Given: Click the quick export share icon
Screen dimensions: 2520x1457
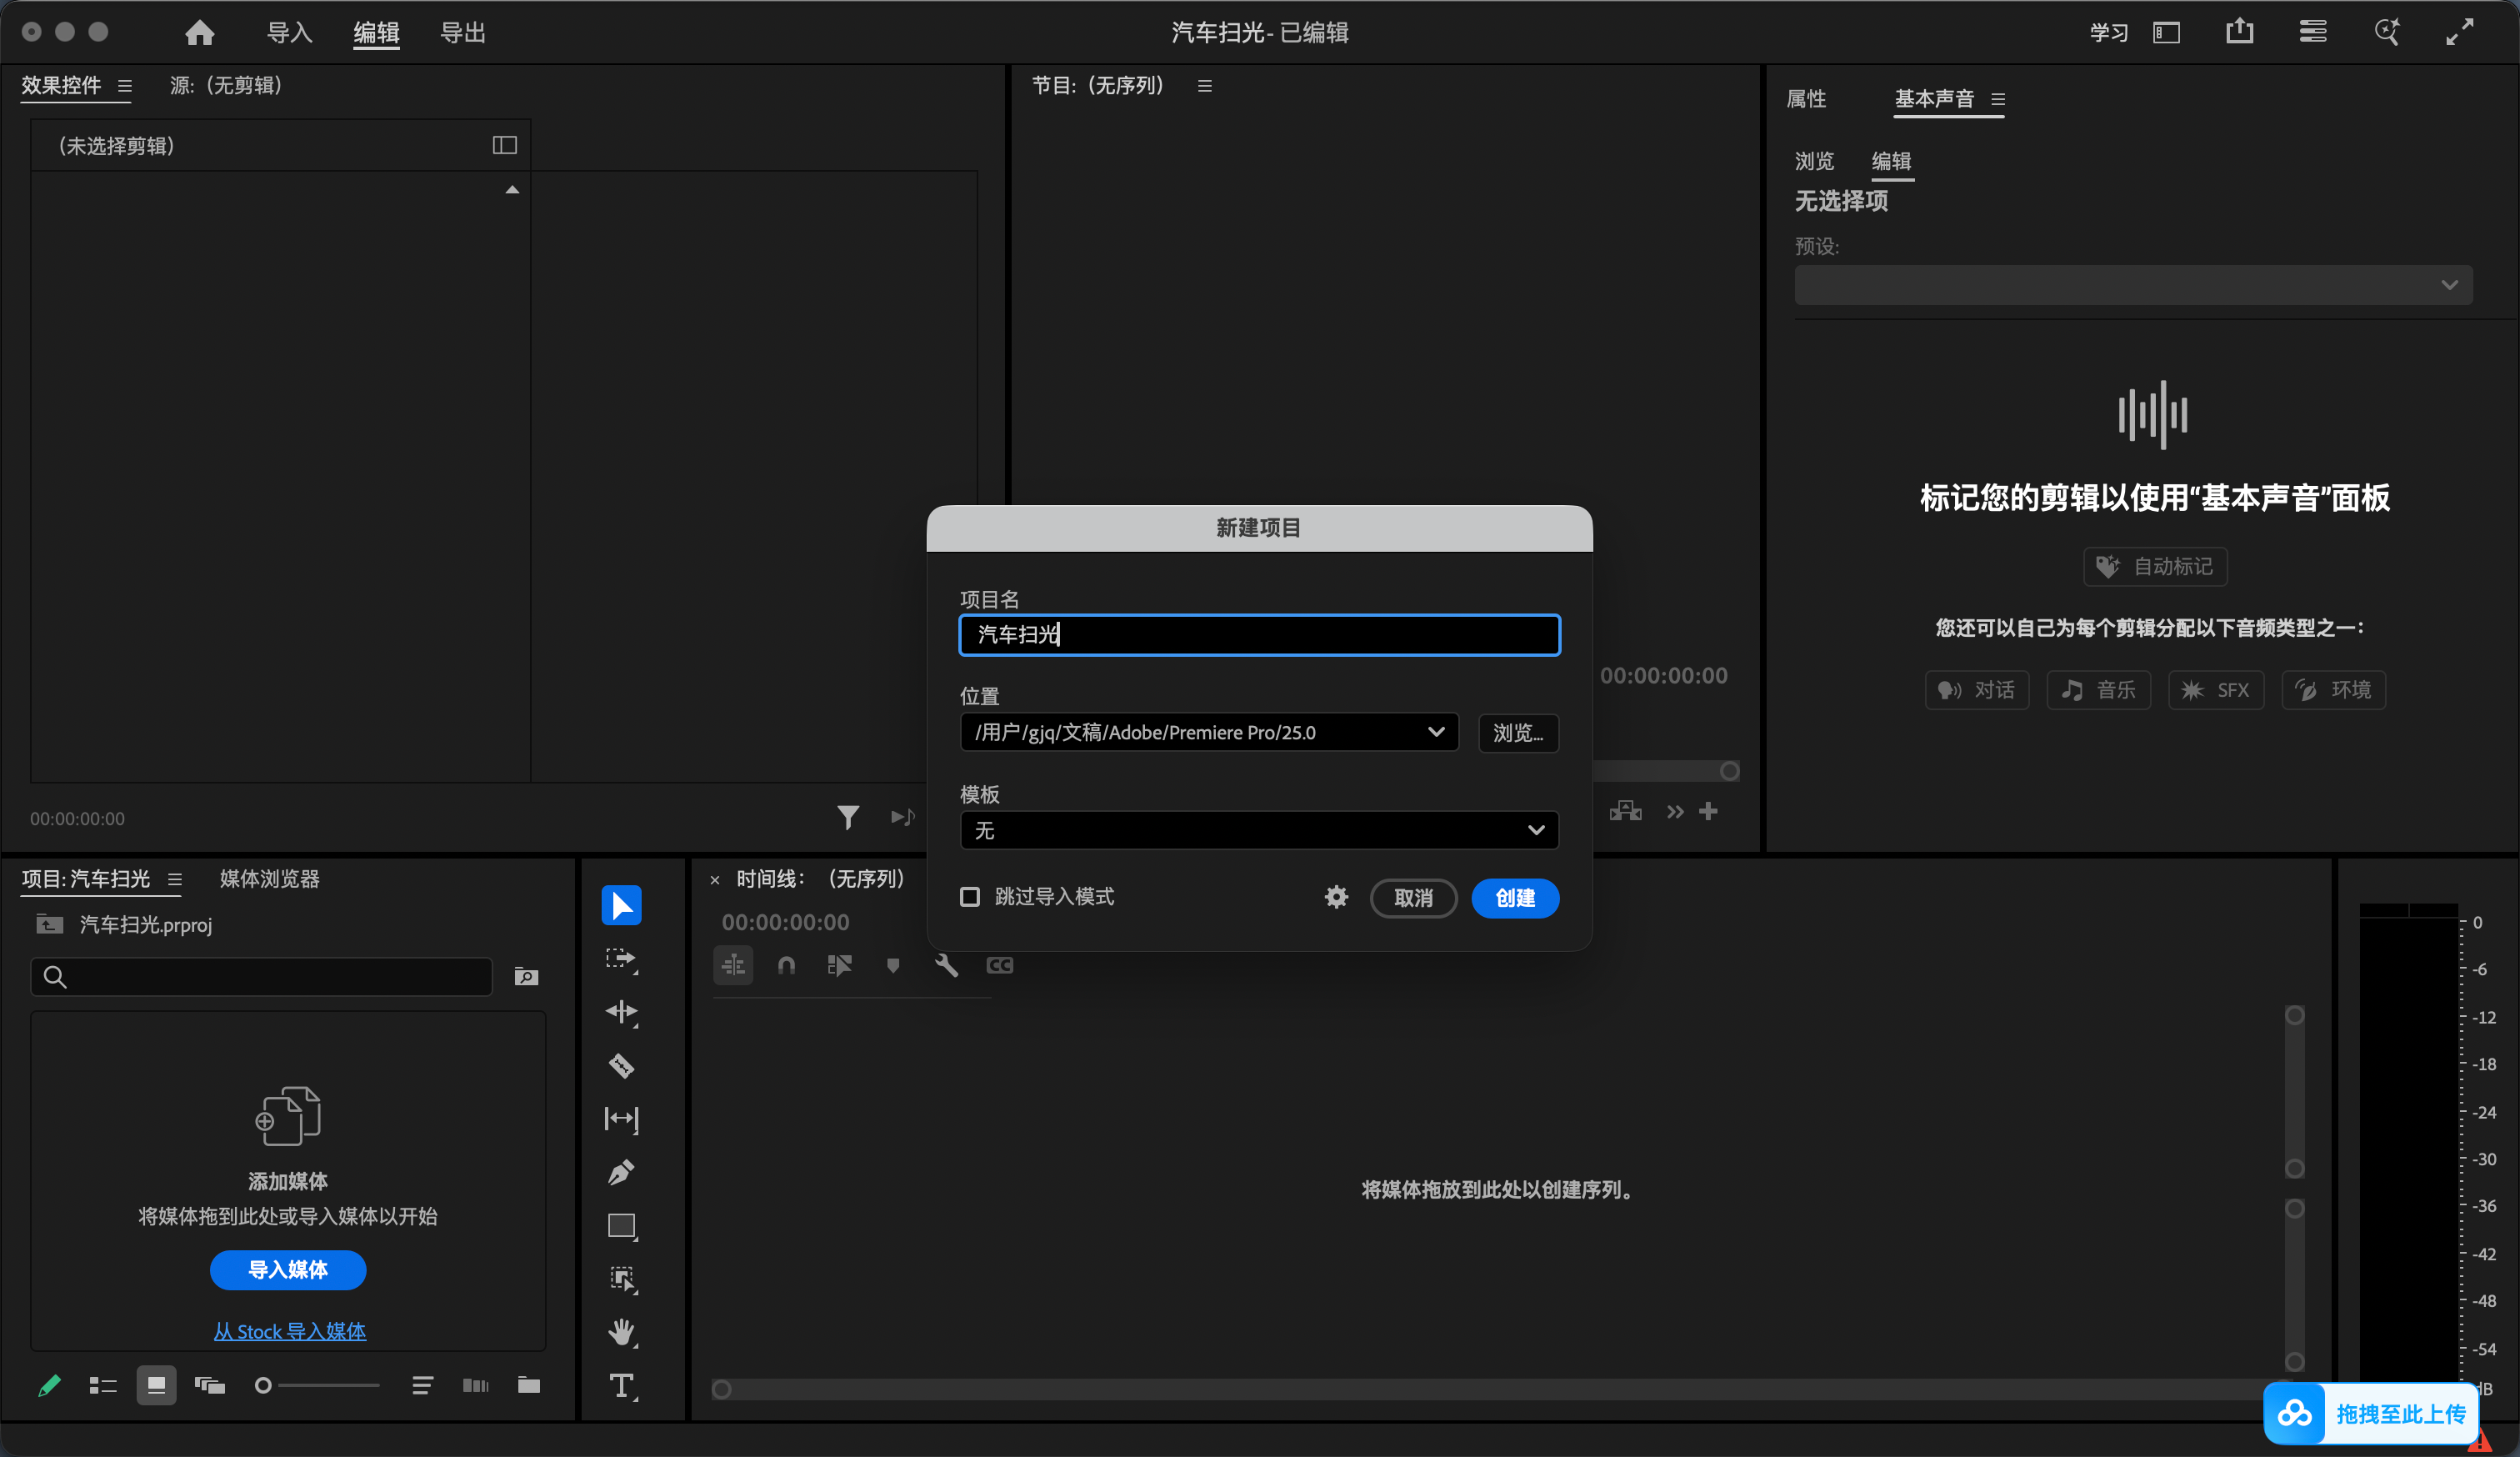Looking at the screenshot, I should coord(2240,32).
